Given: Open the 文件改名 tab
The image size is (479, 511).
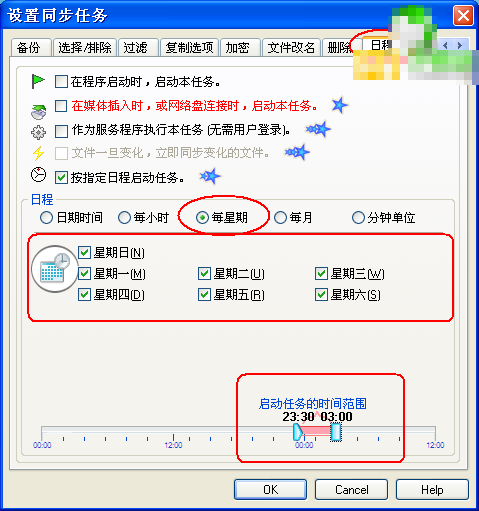Looking at the screenshot, I should [291, 48].
